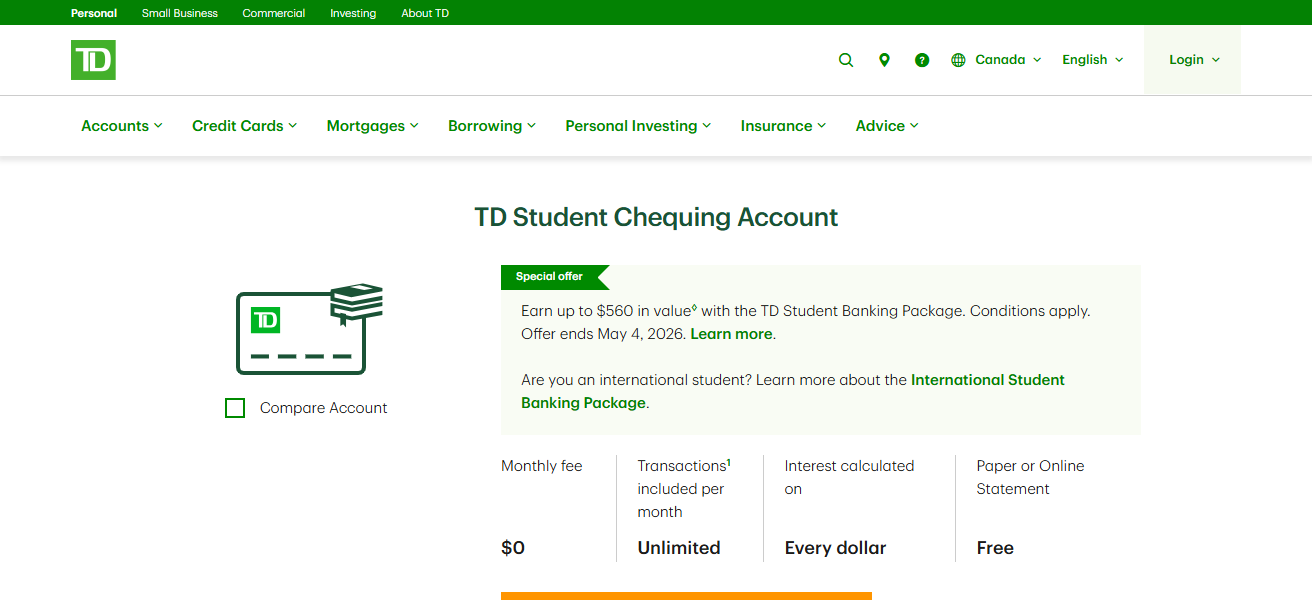Click the branch locator pin icon

pyautogui.click(x=884, y=60)
